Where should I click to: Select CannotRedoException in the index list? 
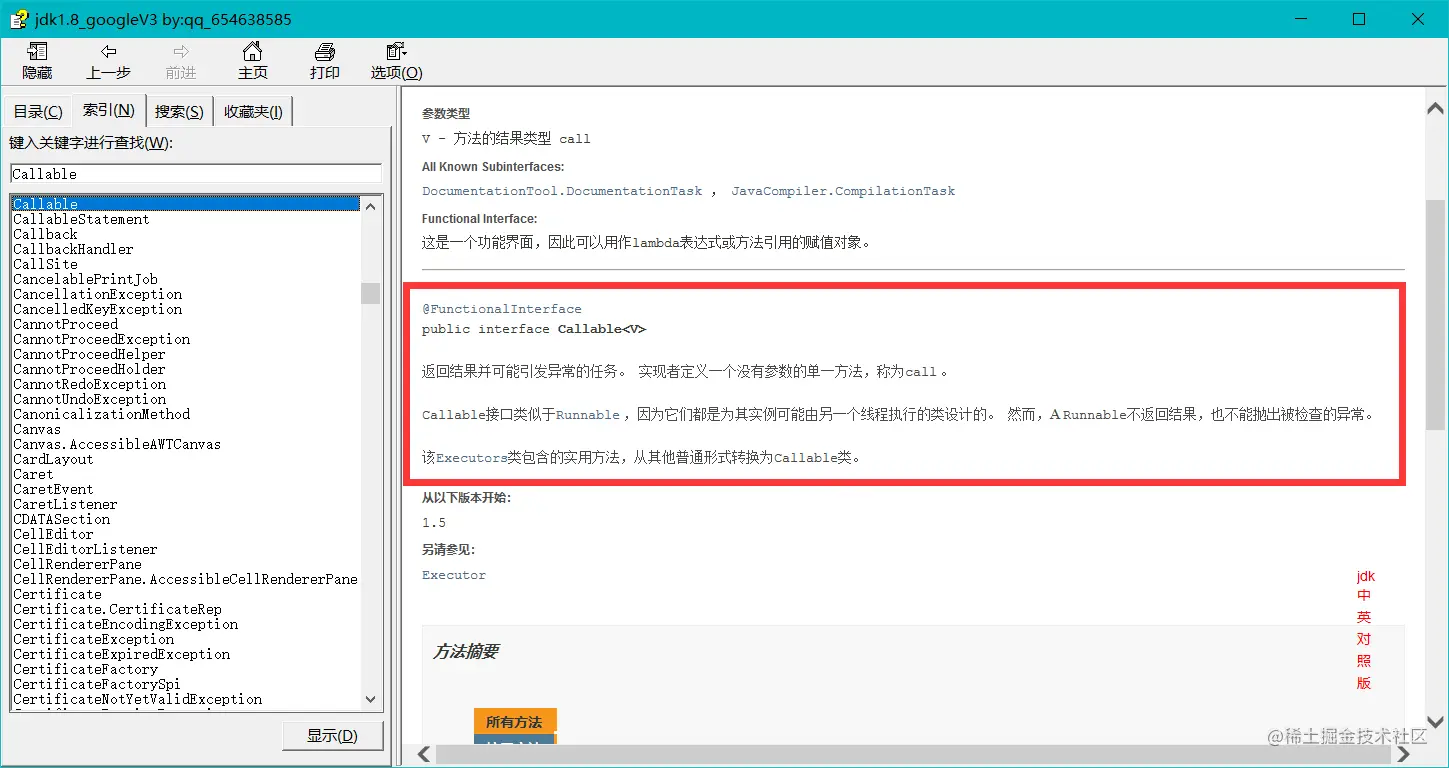[x=89, y=384]
